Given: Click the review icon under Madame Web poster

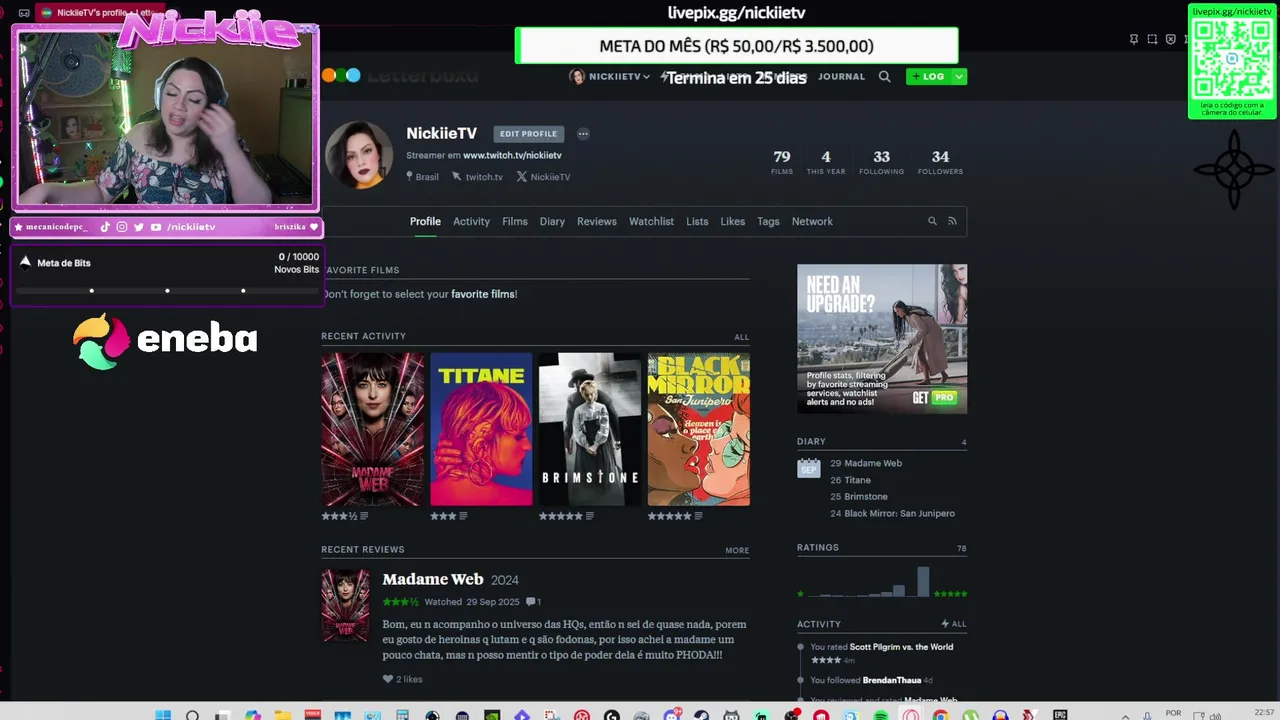Looking at the screenshot, I should coord(364,516).
